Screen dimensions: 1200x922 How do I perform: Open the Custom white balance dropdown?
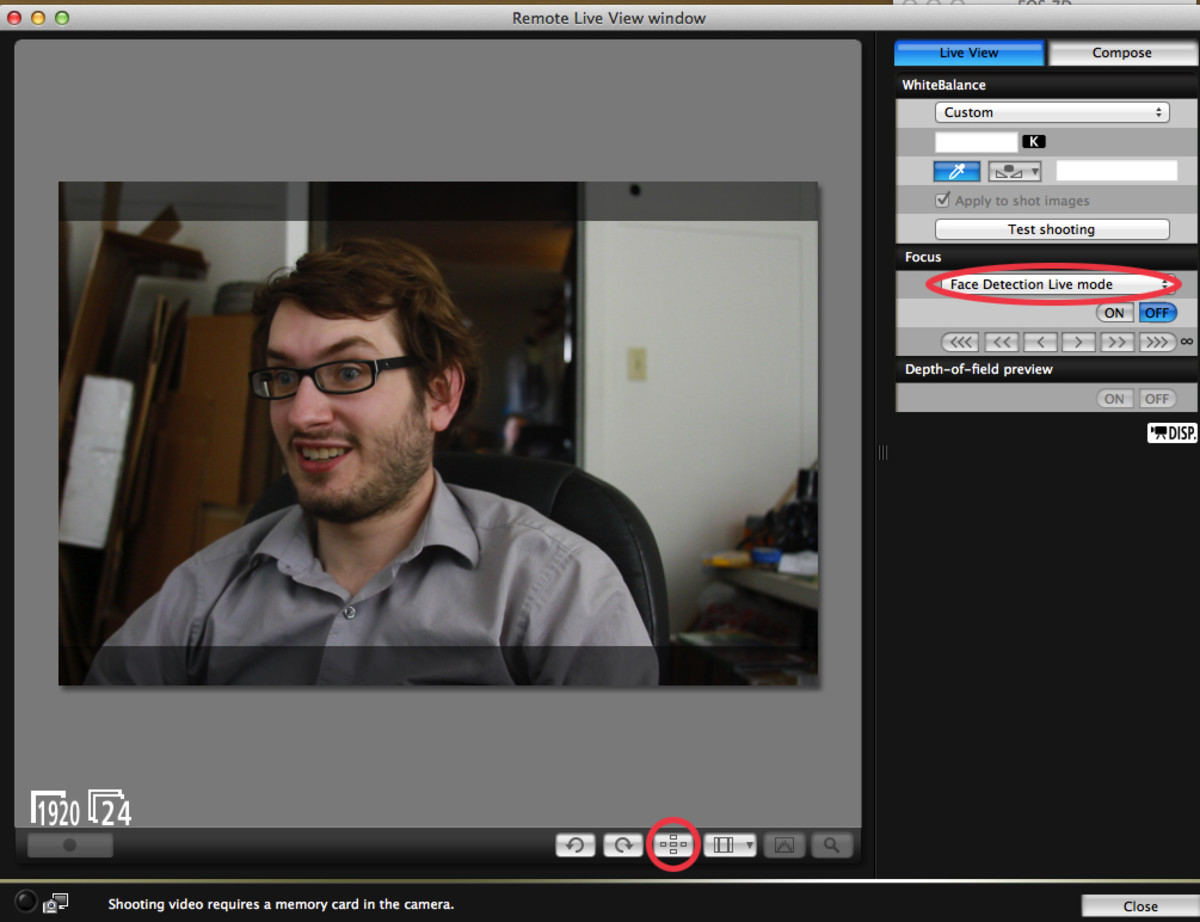point(1051,112)
